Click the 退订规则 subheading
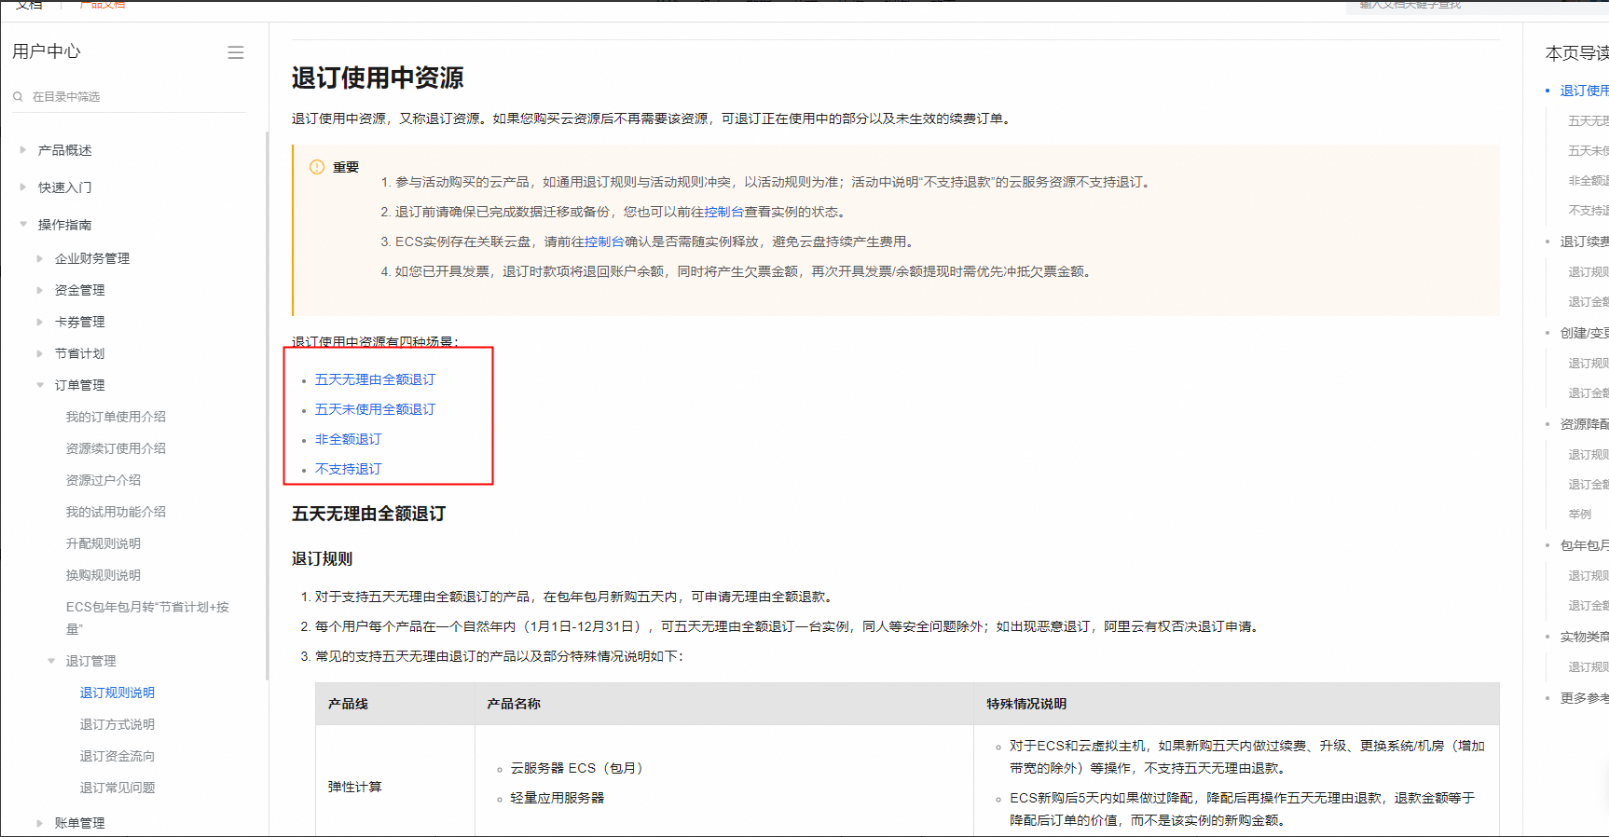 322,559
